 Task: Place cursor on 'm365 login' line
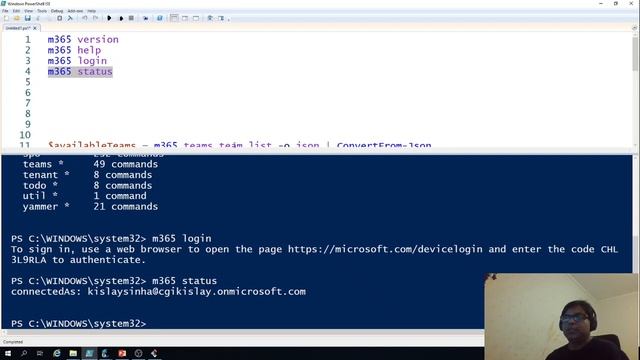77,61
